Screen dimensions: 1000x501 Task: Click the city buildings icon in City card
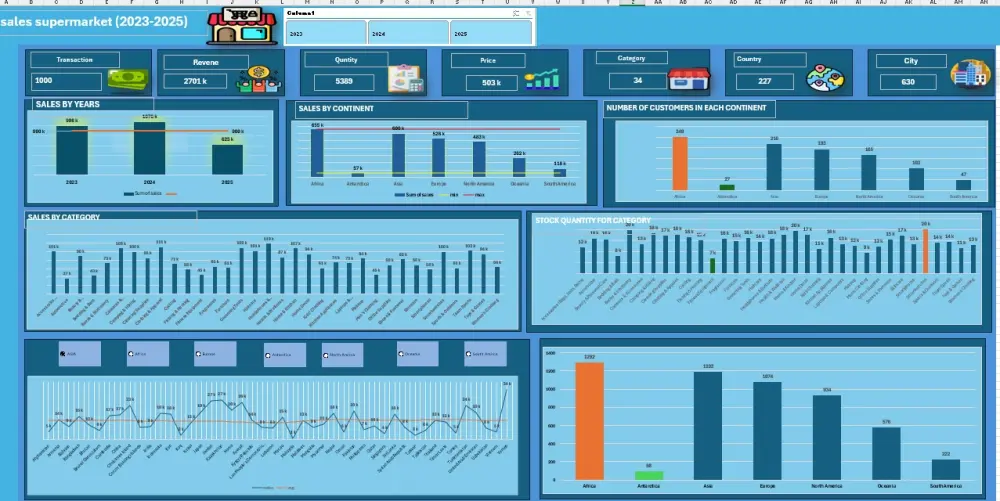[970, 73]
